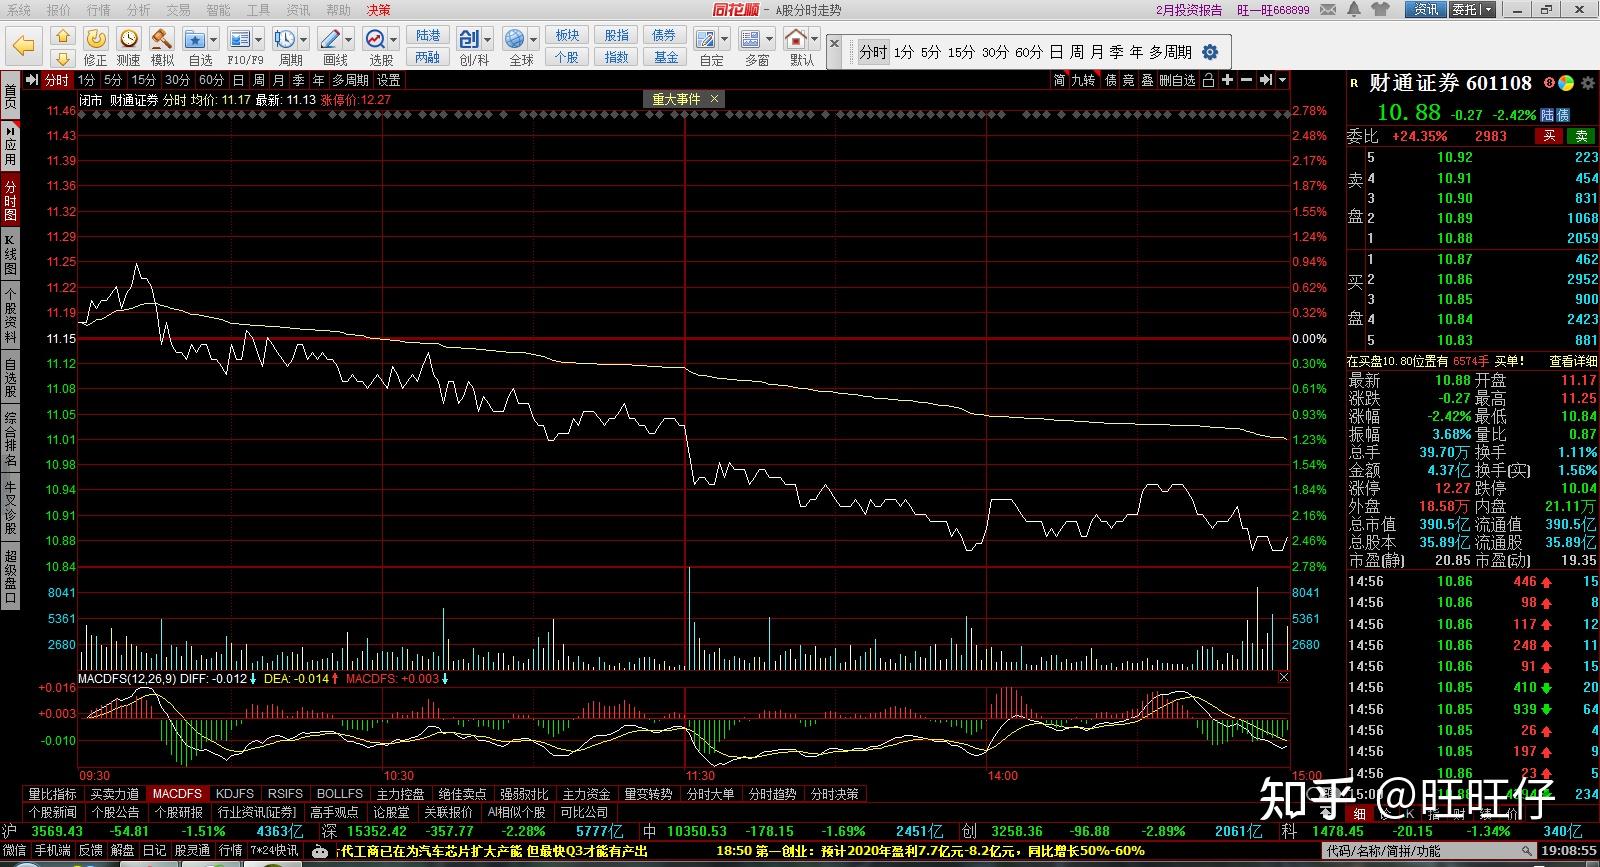1600x867 pixels.
Task: Open the 选股 stock screener icon
Action: click(376, 39)
